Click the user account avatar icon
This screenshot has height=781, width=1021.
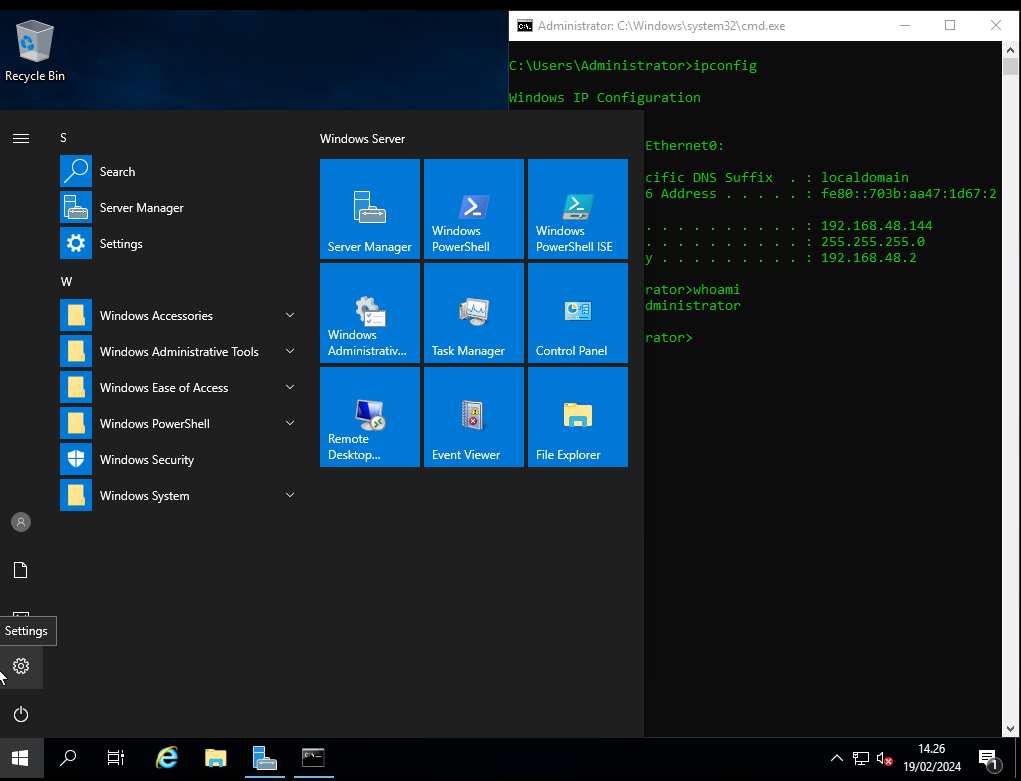click(21, 522)
